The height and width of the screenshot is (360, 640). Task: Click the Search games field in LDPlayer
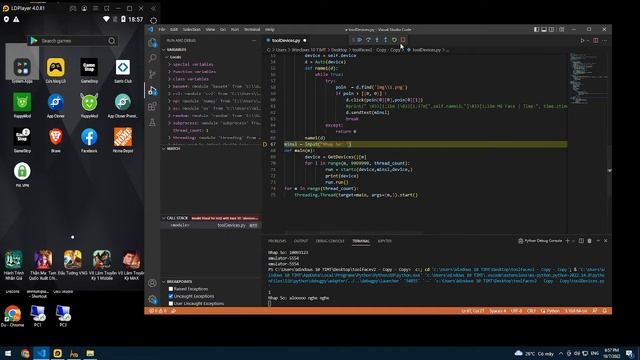coord(73,41)
